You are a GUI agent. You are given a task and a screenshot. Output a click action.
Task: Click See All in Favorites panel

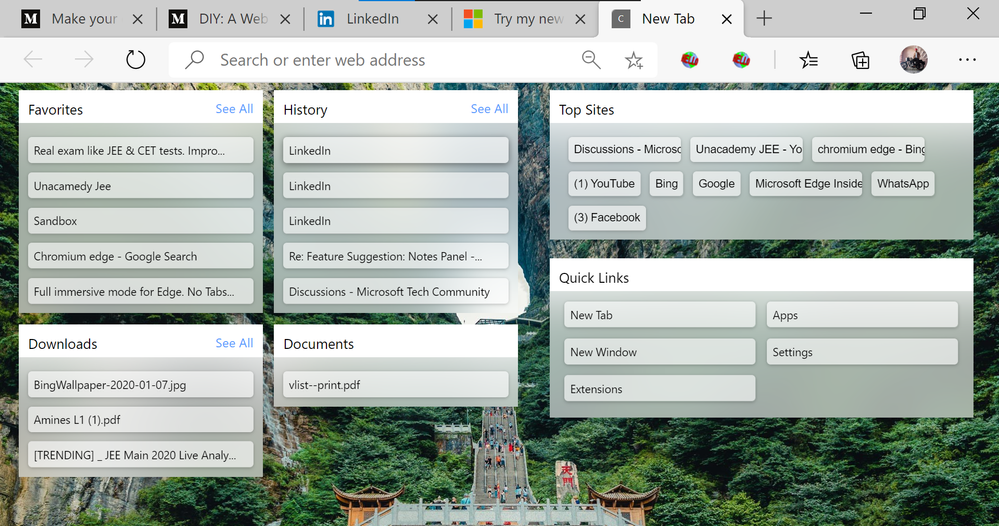pyautogui.click(x=234, y=109)
